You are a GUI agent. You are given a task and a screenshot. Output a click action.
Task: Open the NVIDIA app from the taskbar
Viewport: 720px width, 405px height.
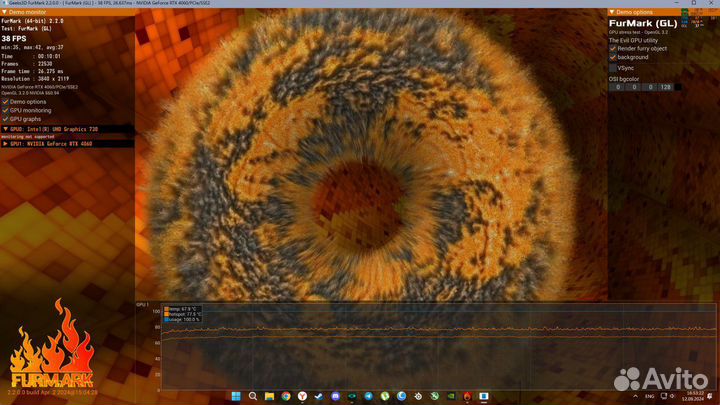tap(451, 396)
